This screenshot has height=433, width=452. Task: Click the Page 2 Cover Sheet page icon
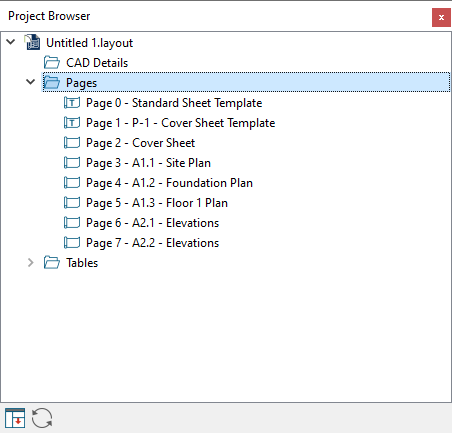72,143
